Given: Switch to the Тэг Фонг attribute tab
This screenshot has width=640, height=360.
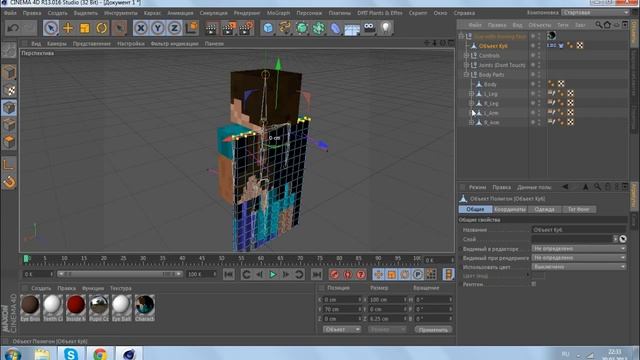Looking at the screenshot, I should click(578, 209).
